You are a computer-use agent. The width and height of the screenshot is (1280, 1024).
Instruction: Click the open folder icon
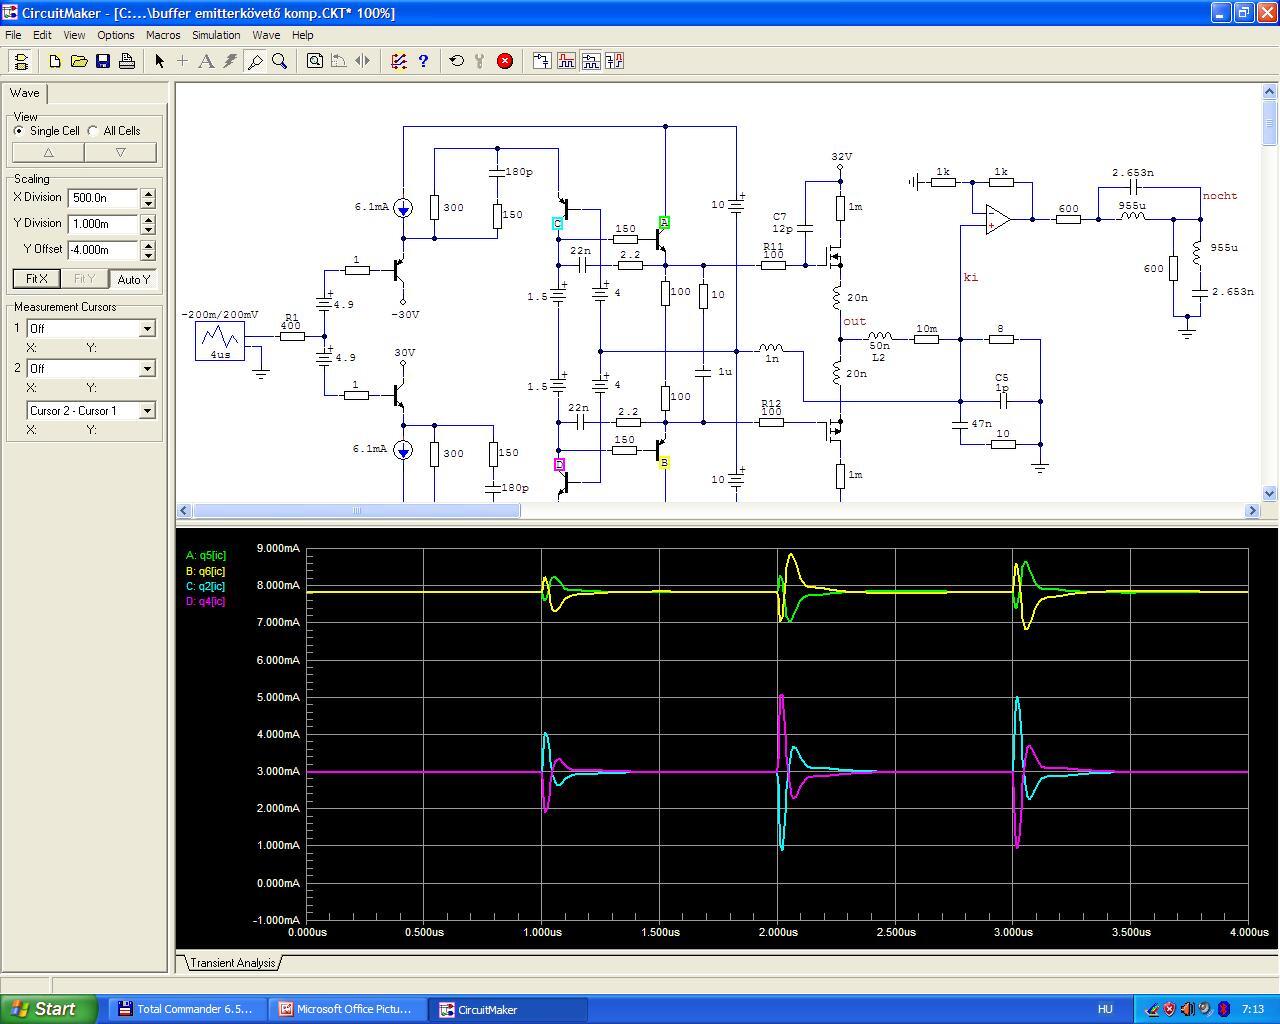tap(79, 61)
